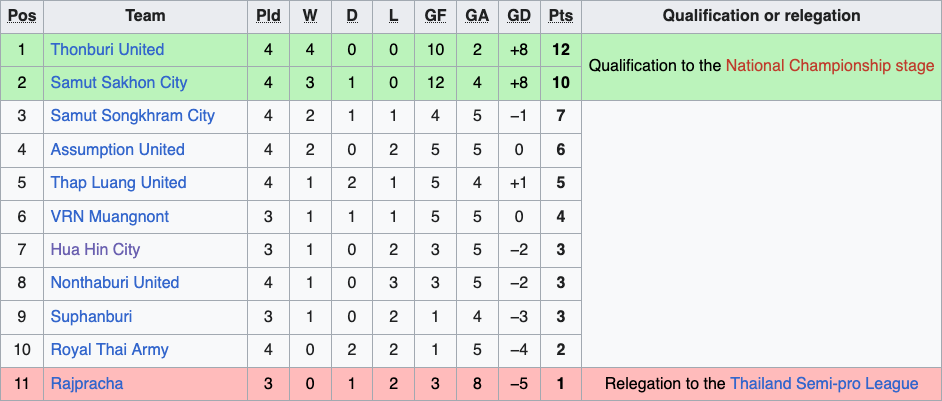Screen dimensions: 942x401
Task: Click the GF column header
Action: point(434,16)
